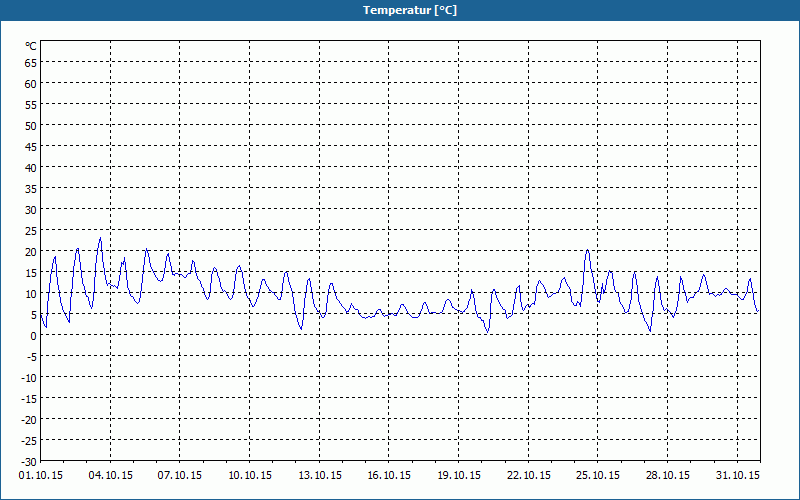Click the temperature peak just before 25.10.15
The height and width of the screenshot is (500, 800).
(x=588, y=250)
